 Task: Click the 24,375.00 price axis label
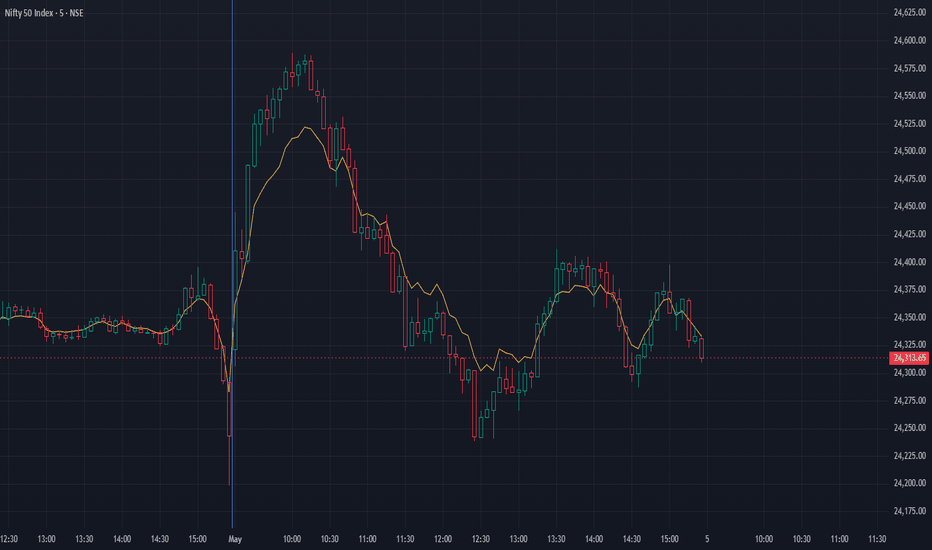[x=909, y=290]
